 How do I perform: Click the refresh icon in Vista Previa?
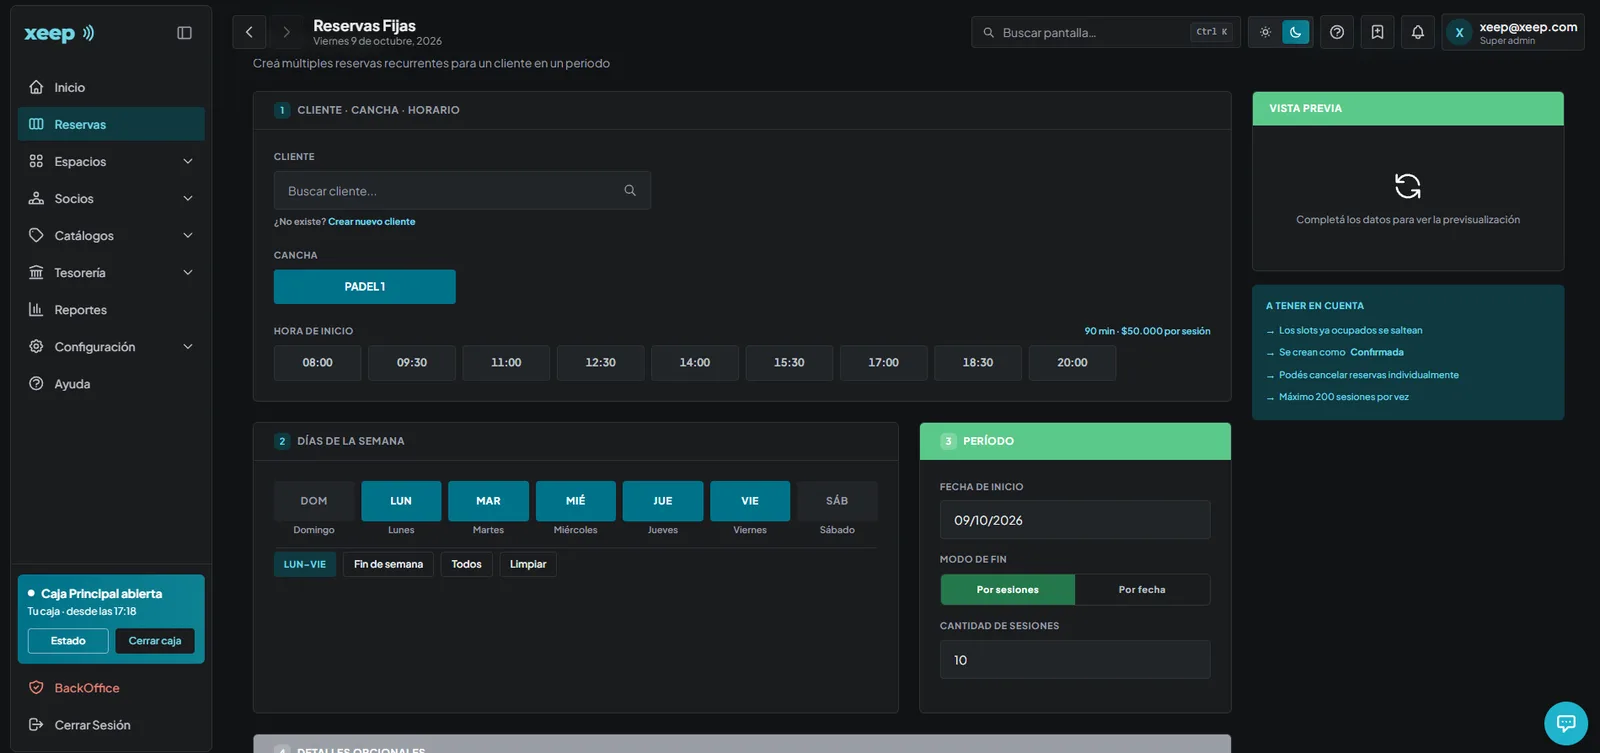point(1408,186)
